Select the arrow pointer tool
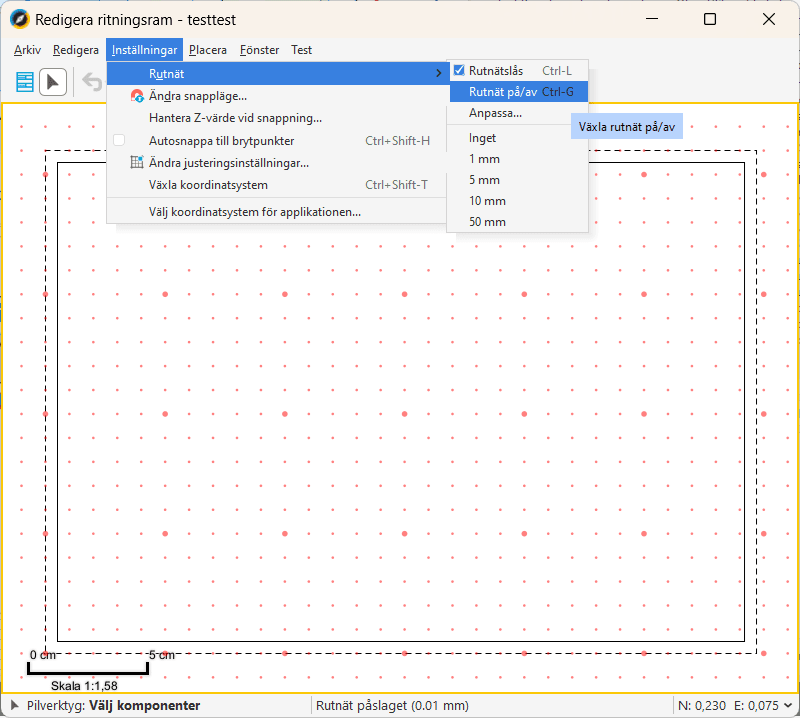Image resolution: width=800 pixels, height=718 pixels. [x=53, y=82]
